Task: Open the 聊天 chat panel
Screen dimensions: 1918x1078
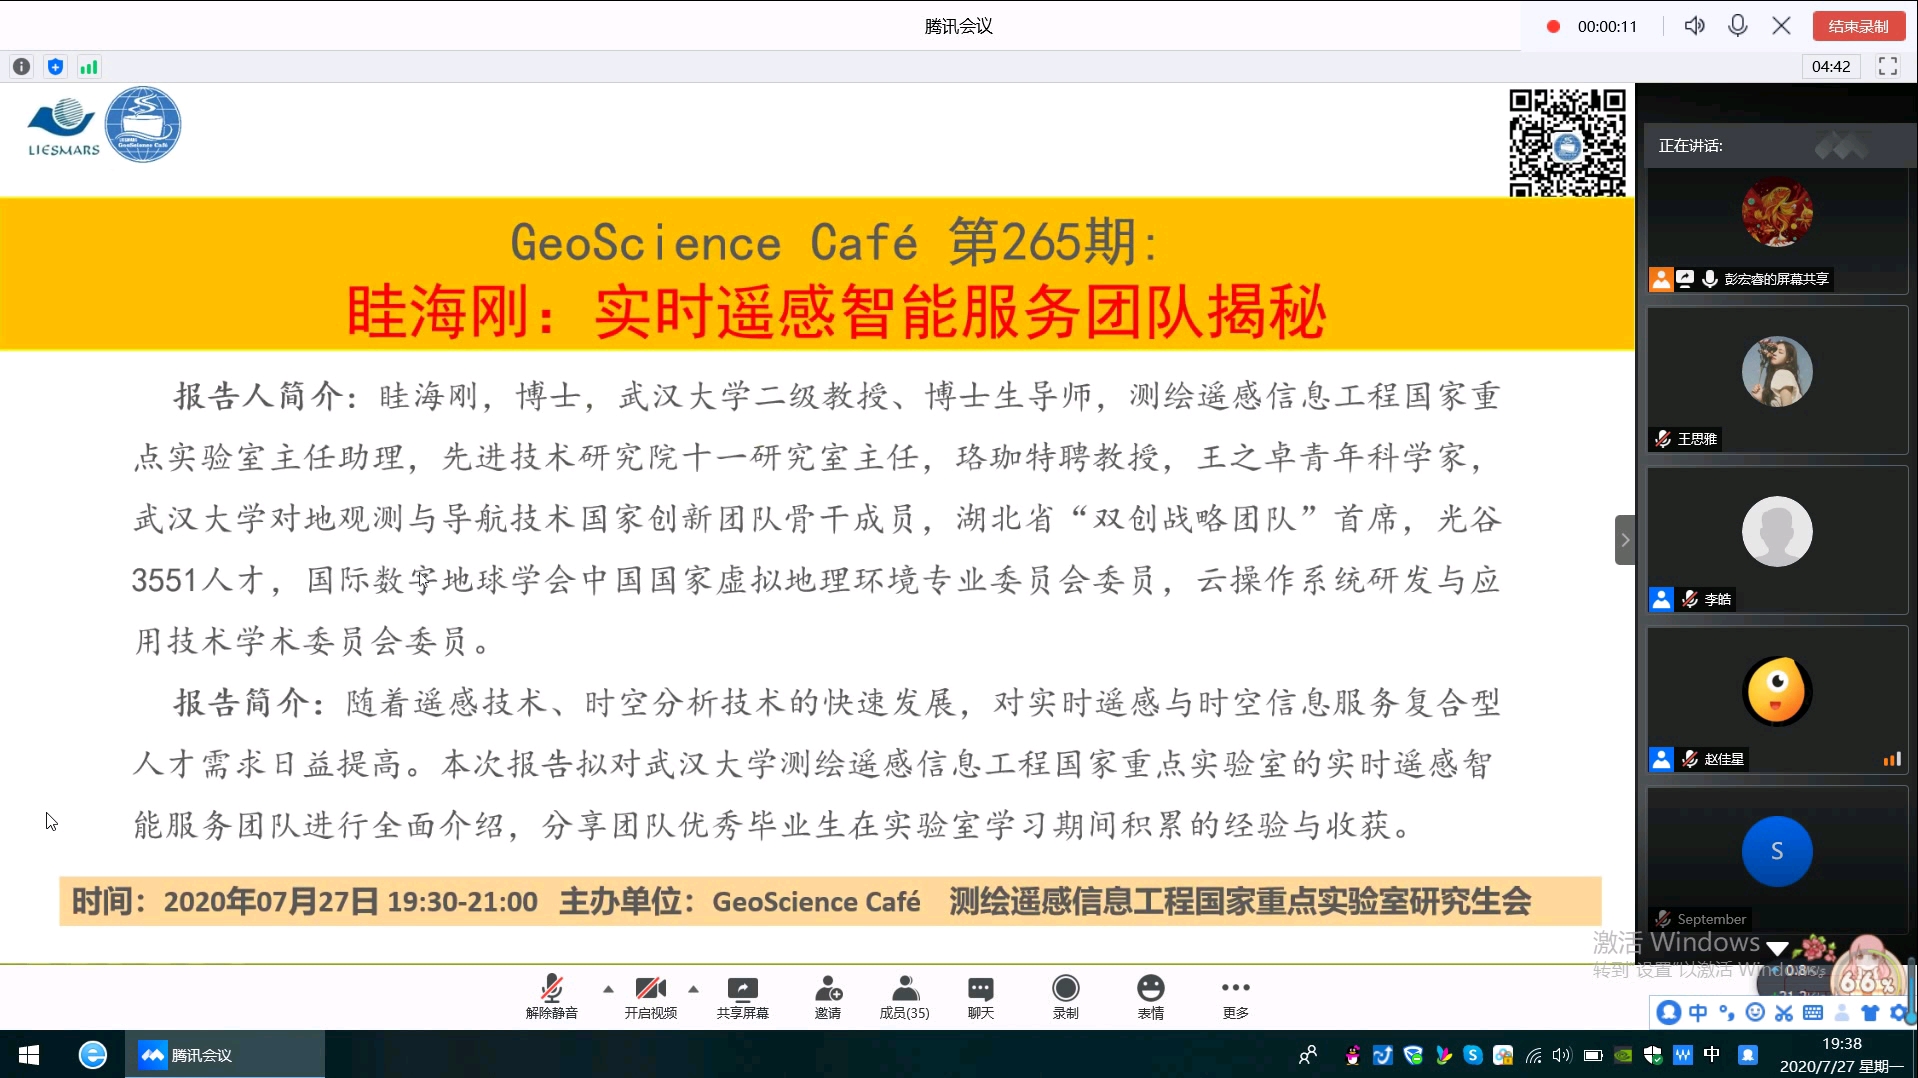Action: [981, 996]
